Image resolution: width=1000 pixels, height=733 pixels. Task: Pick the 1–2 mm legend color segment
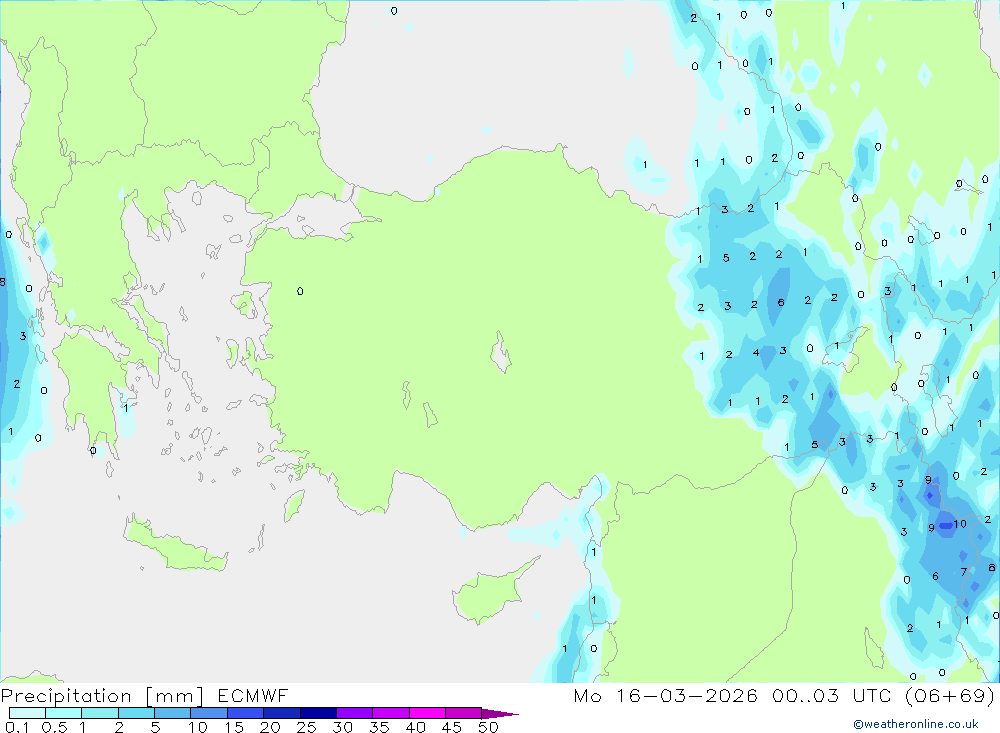[x=100, y=713]
